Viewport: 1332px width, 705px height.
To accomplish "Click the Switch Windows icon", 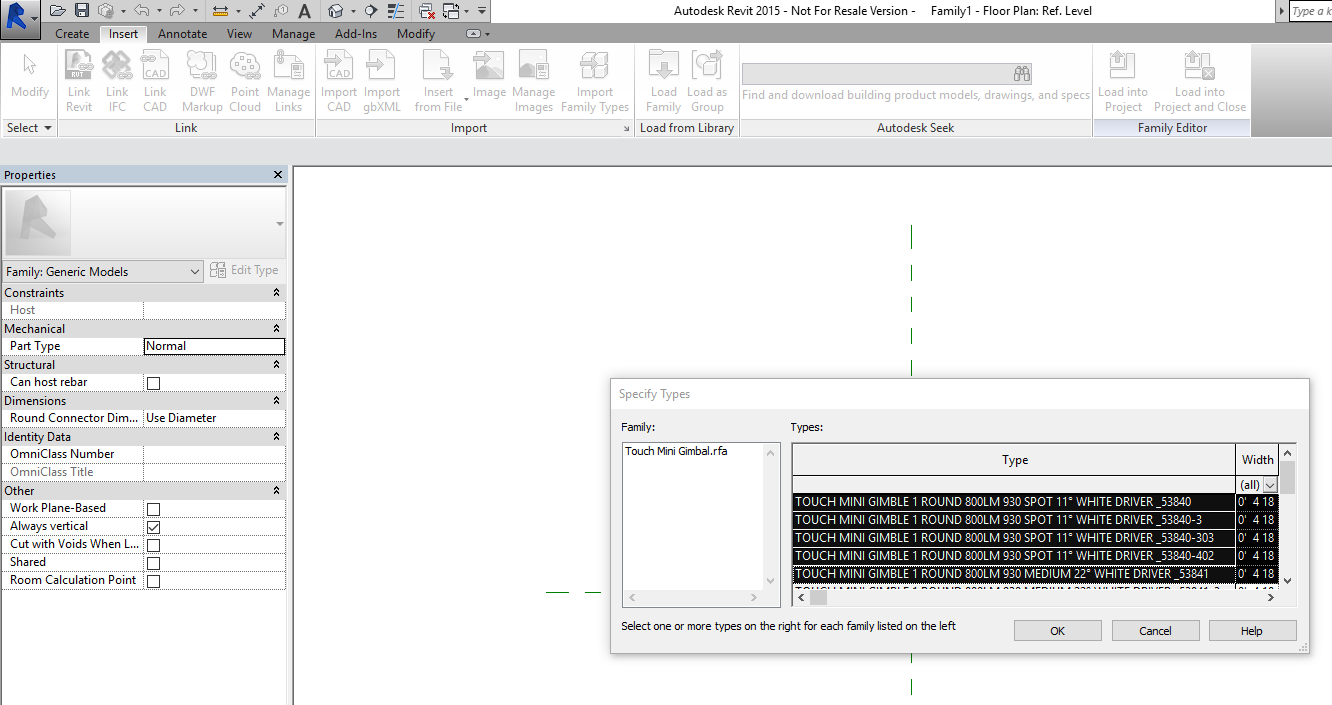I will (x=451, y=11).
